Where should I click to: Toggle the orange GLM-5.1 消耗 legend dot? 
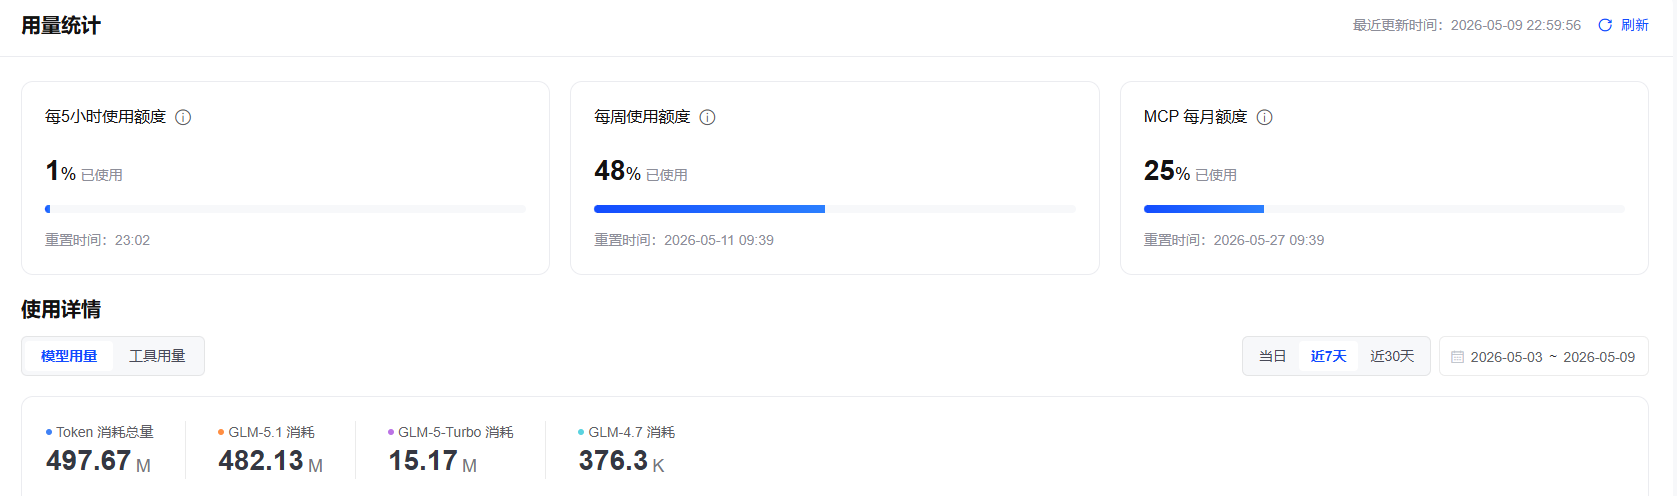(x=221, y=432)
